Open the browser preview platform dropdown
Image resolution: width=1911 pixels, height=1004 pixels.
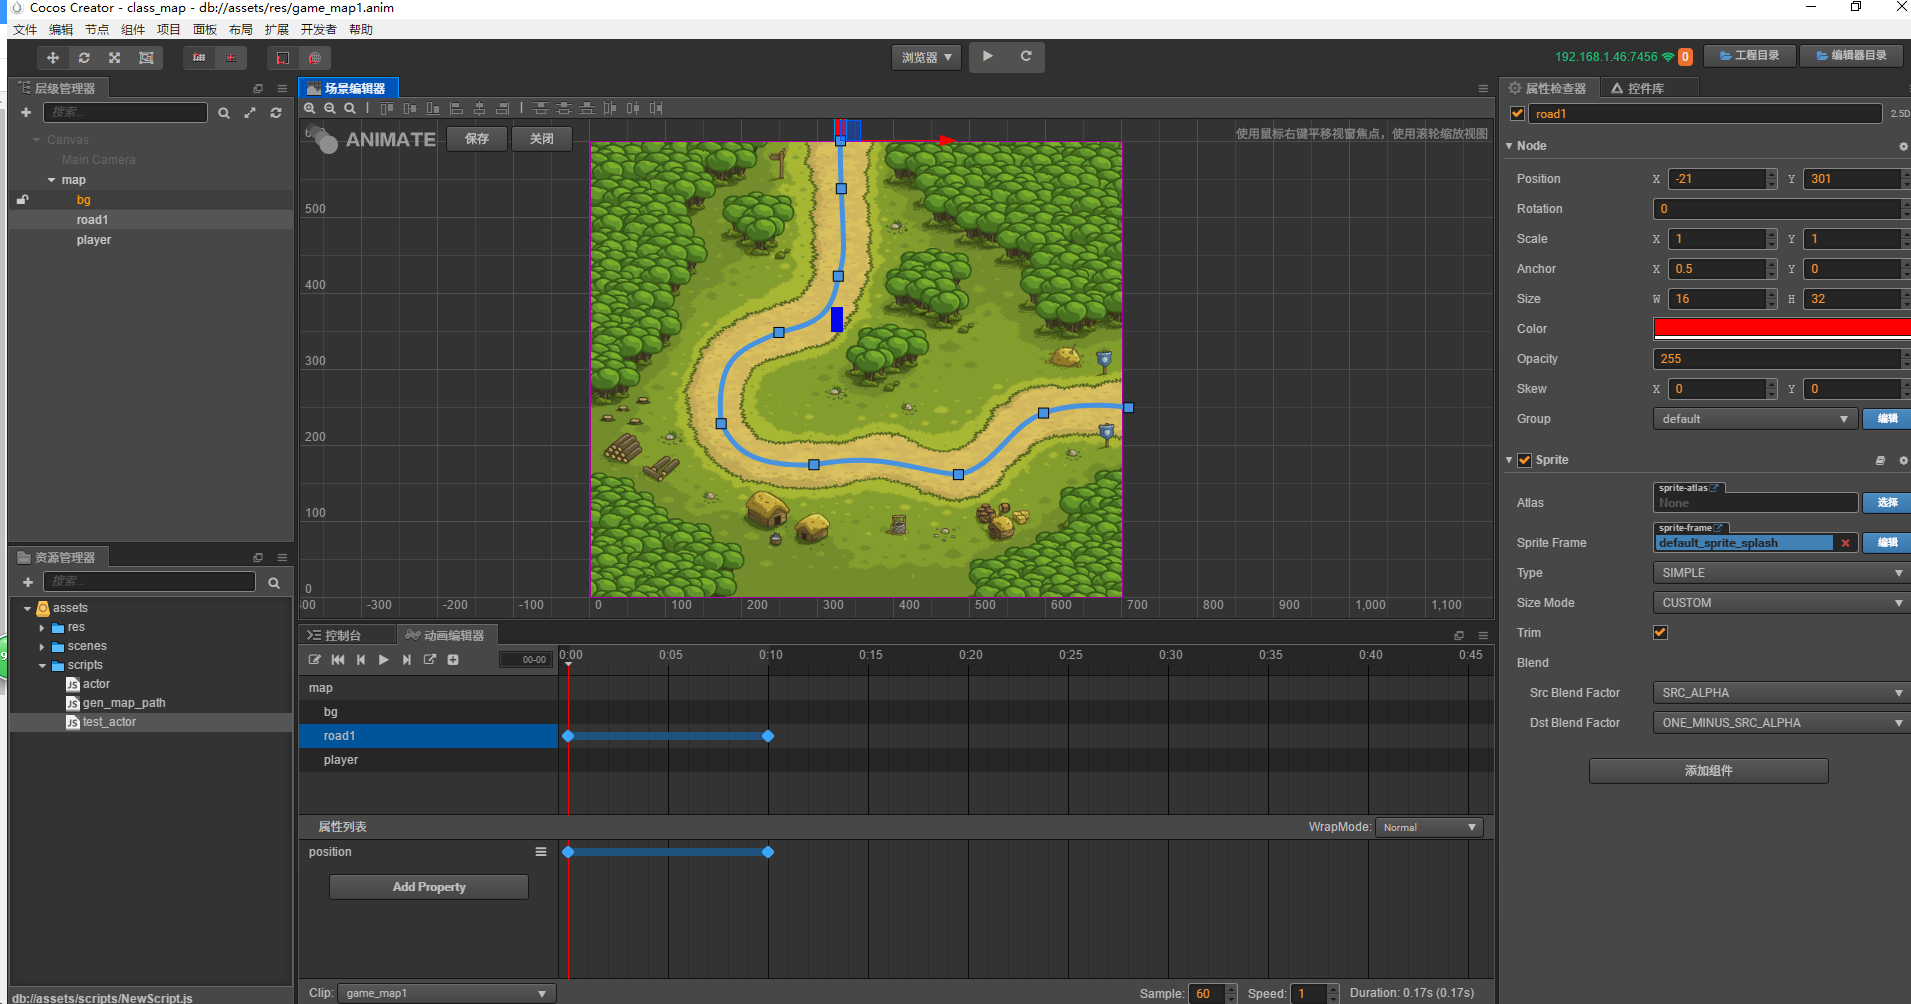point(926,58)
